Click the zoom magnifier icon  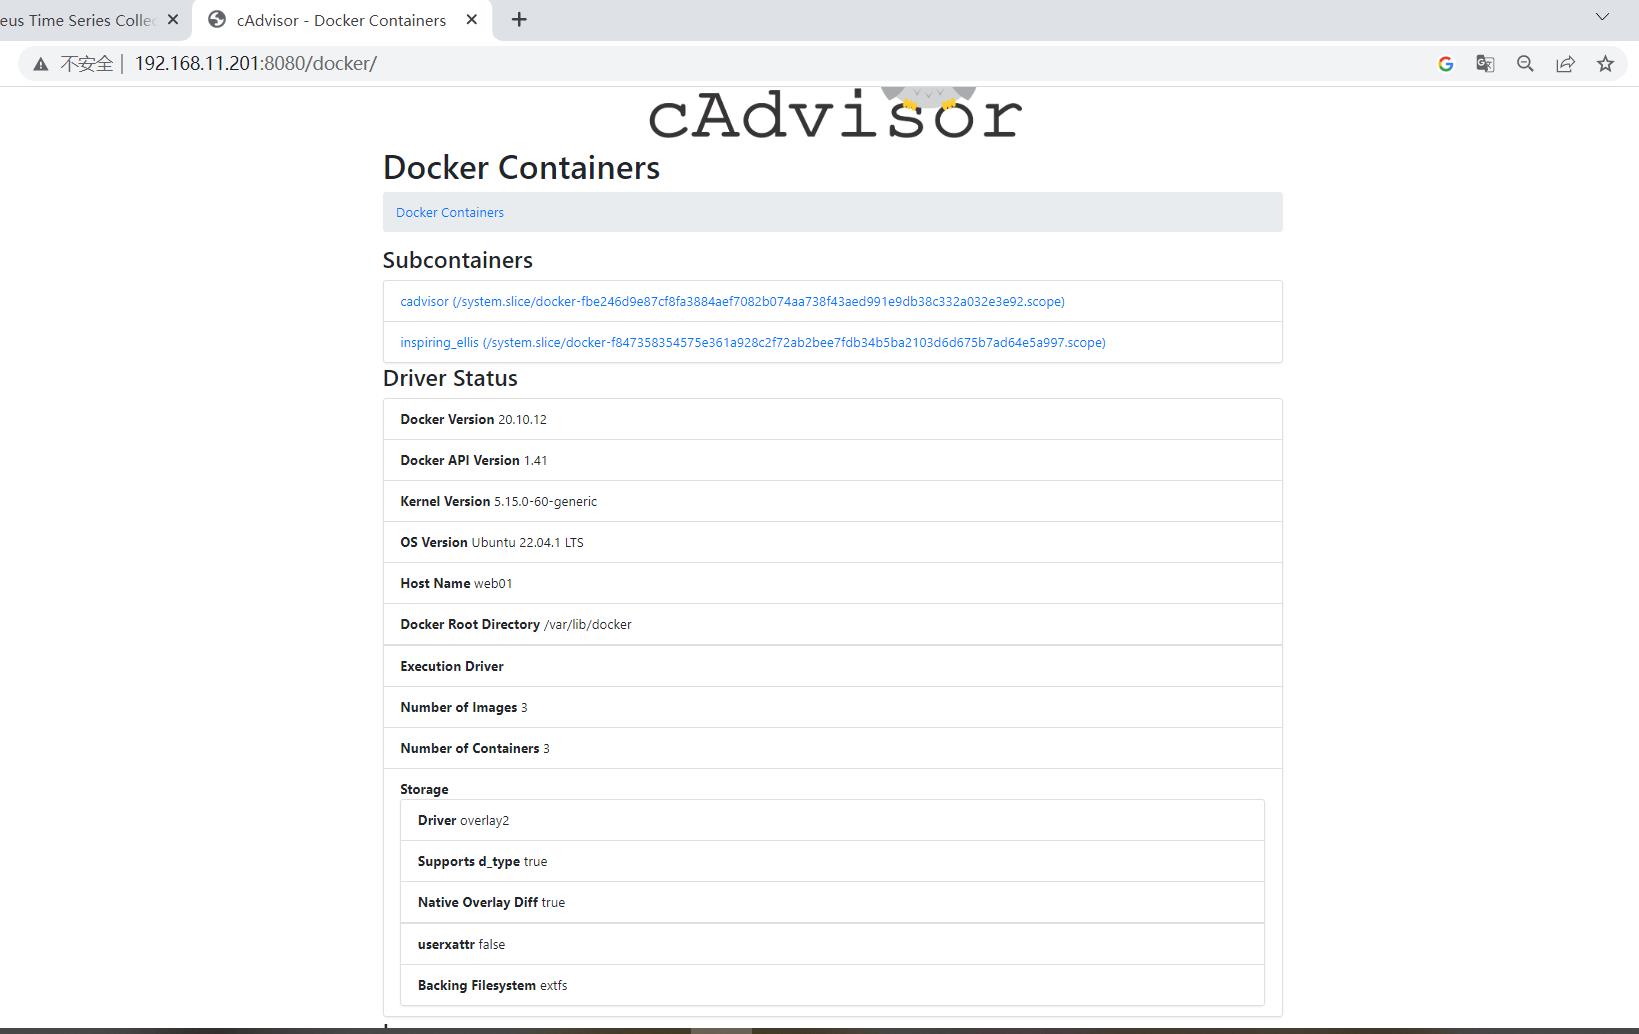point(1525,64)
